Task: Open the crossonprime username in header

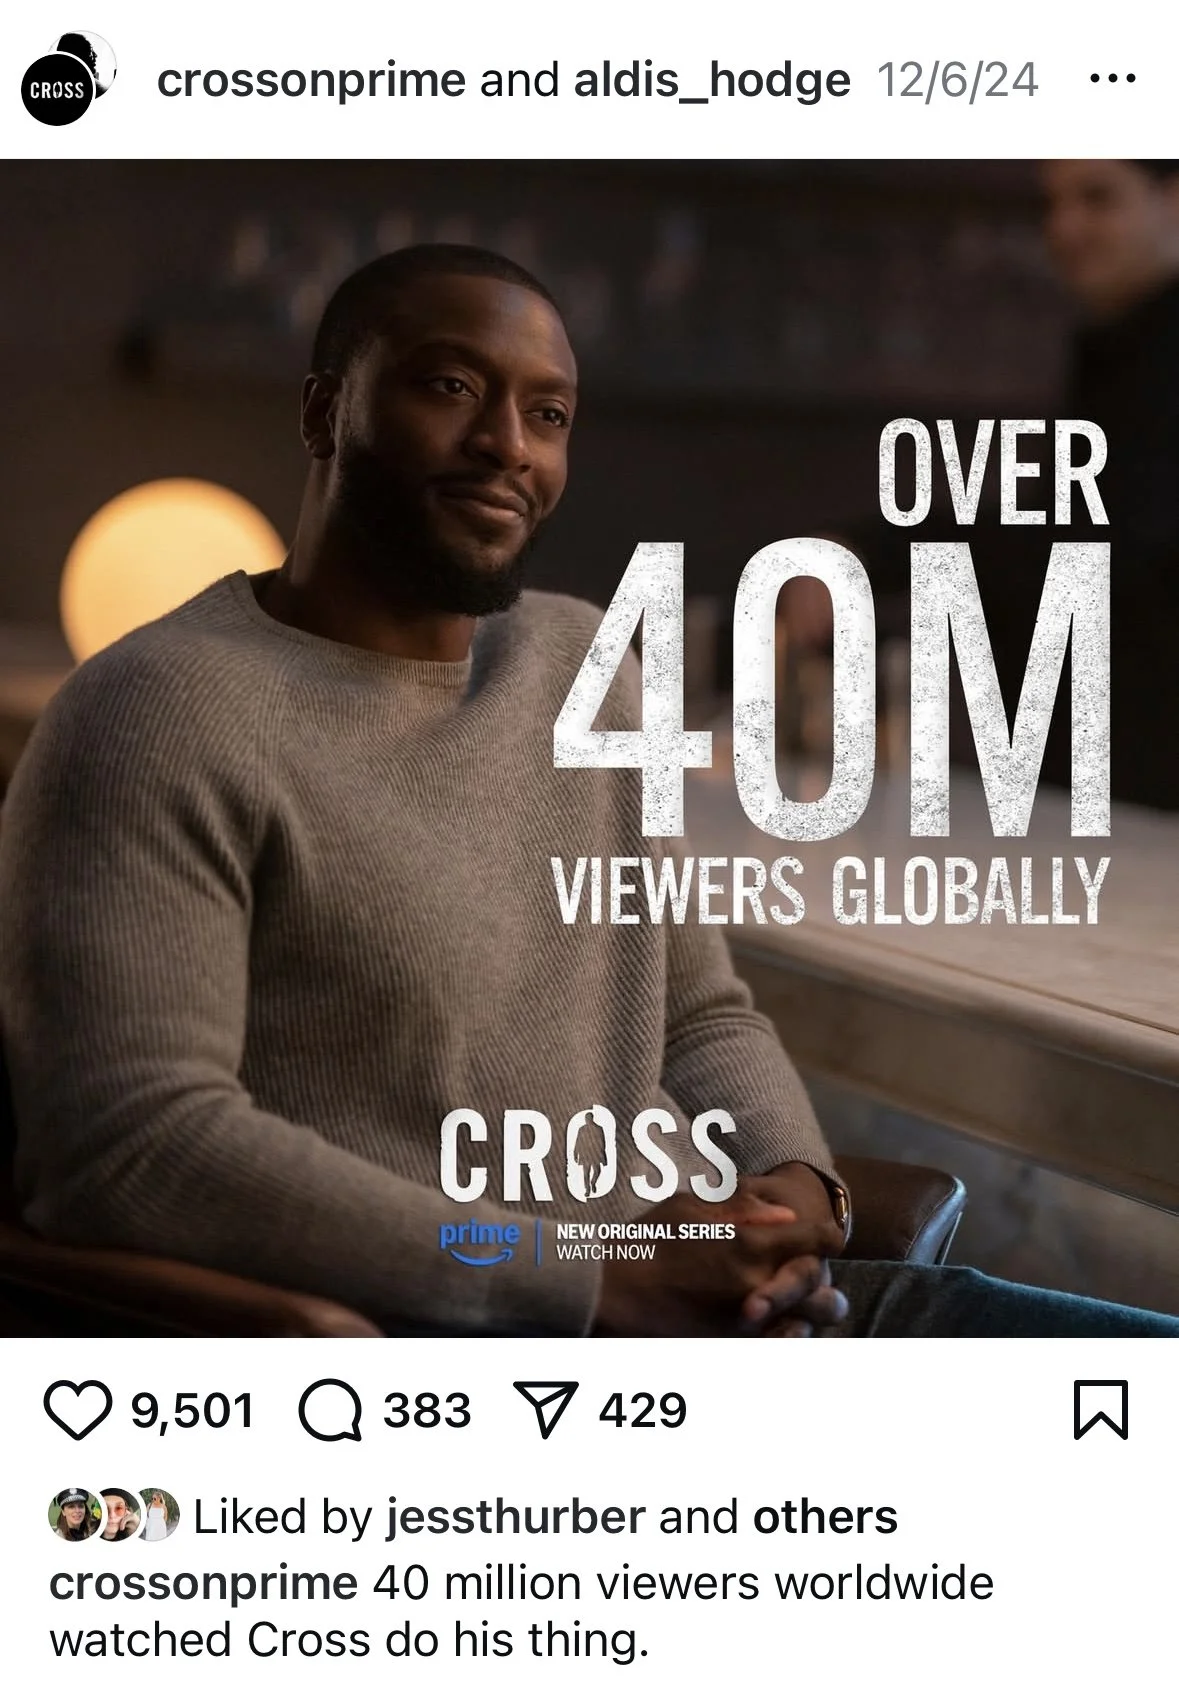Action: (311, 81)
